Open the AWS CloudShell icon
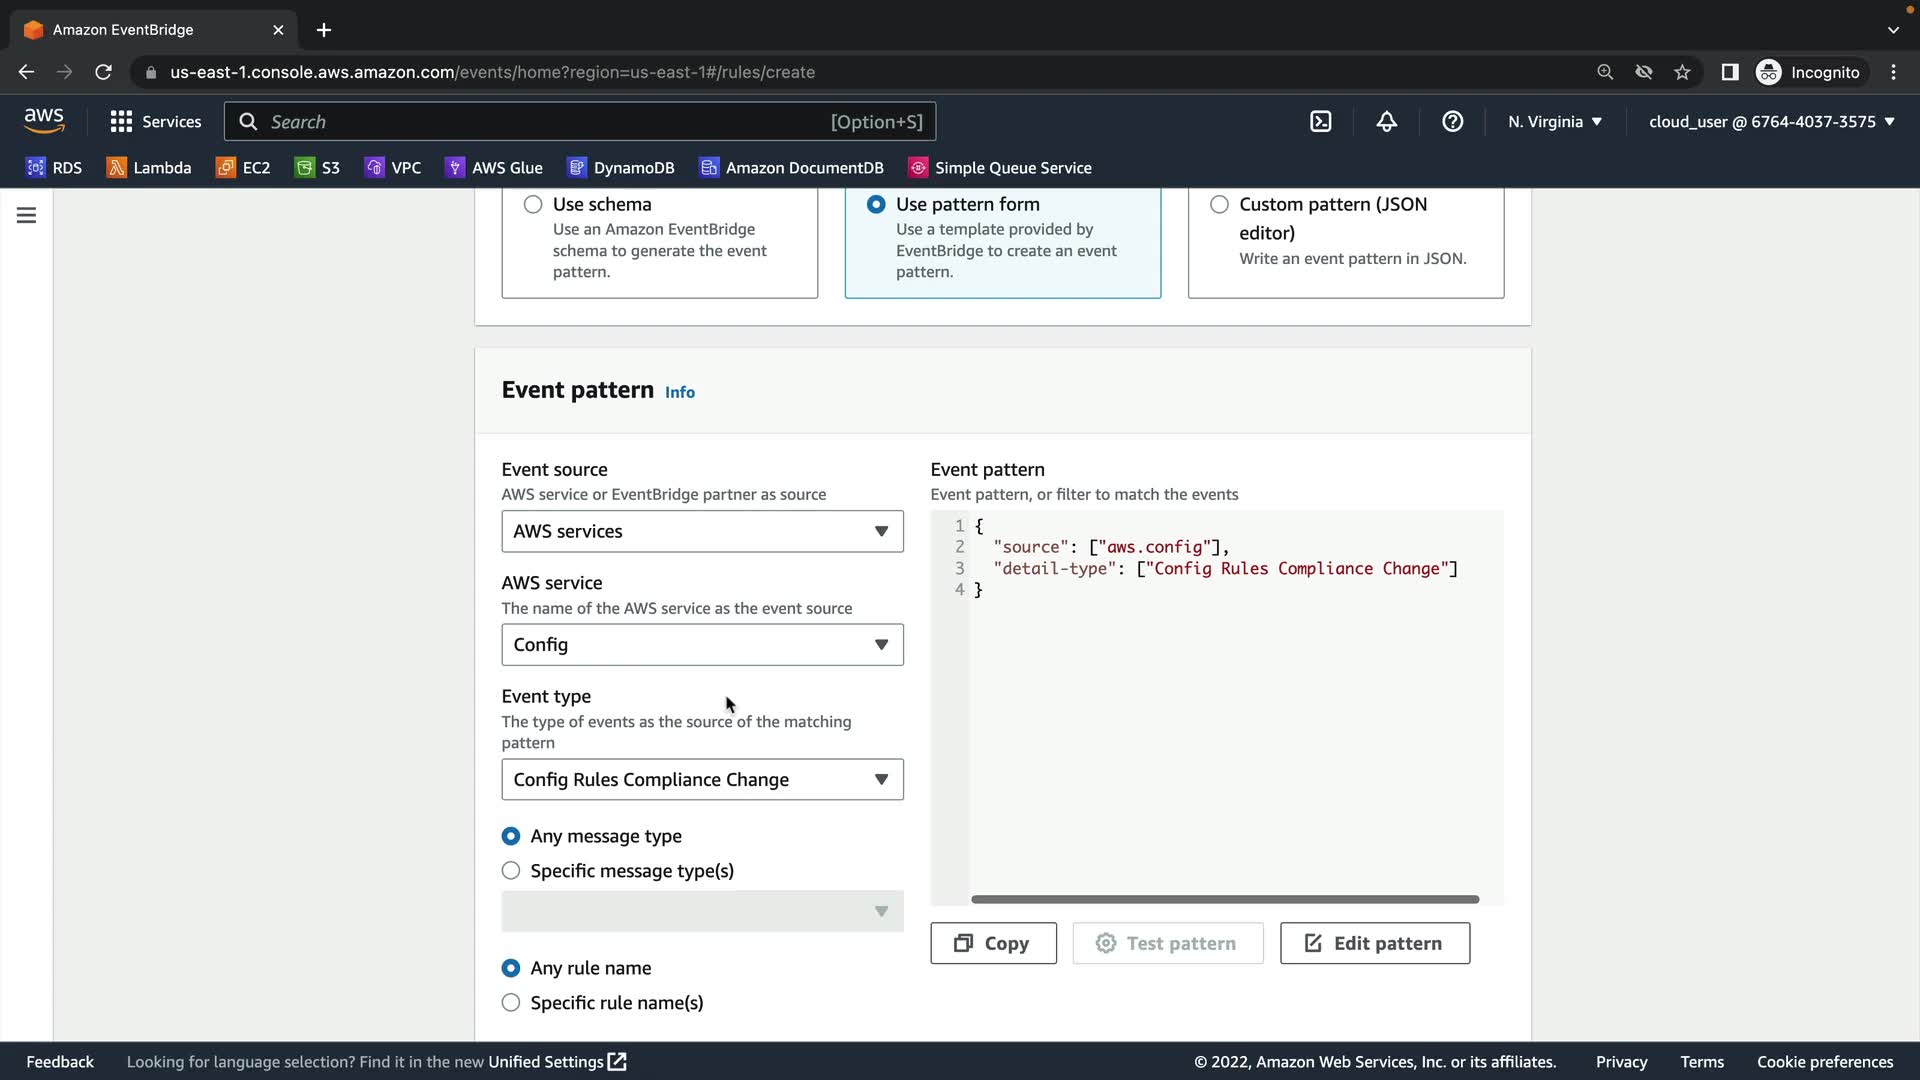Image resolution: width=1920 pixels, height=1080 pixels. tap(1321, 121)
